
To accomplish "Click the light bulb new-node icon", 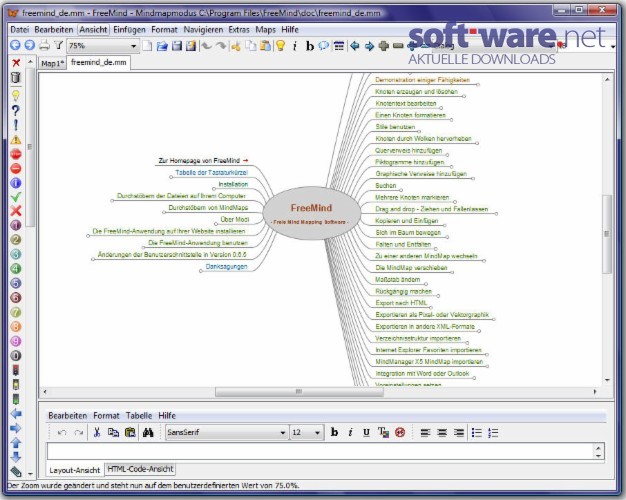I will 281,46.
